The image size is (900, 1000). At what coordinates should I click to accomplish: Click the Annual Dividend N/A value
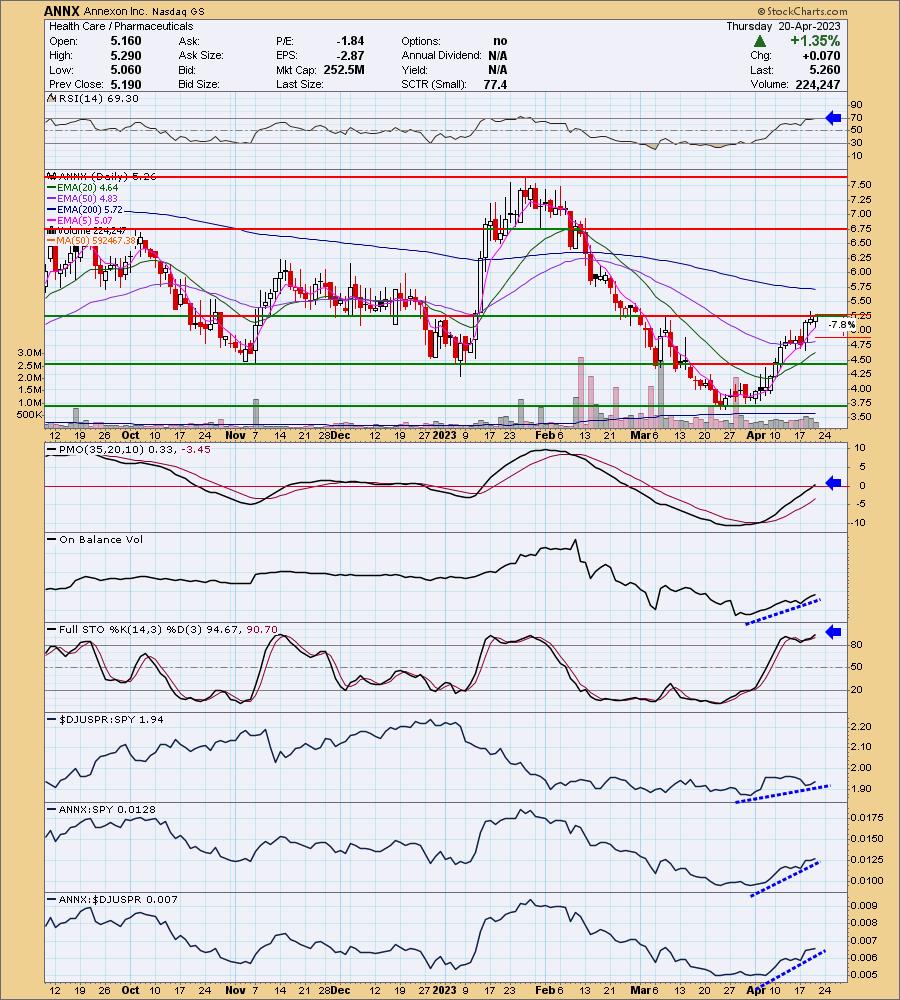(x=498, y=55)
